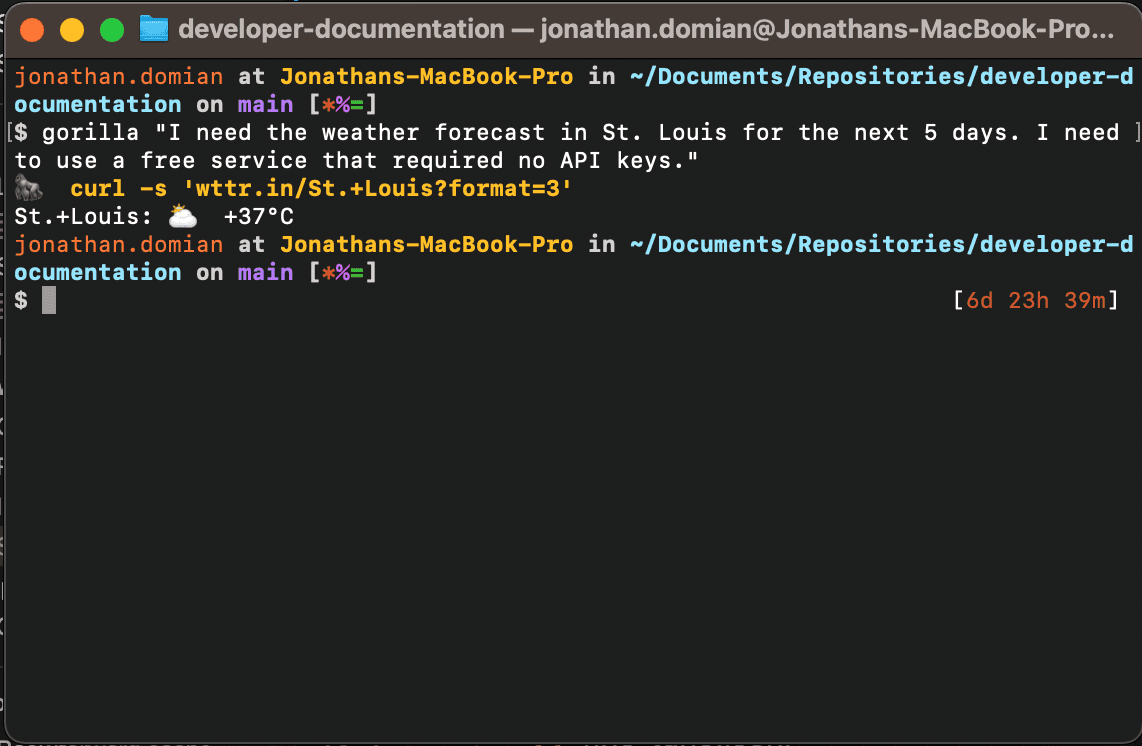
Task: Maximize the window with the green button
Action: (112, 29)
